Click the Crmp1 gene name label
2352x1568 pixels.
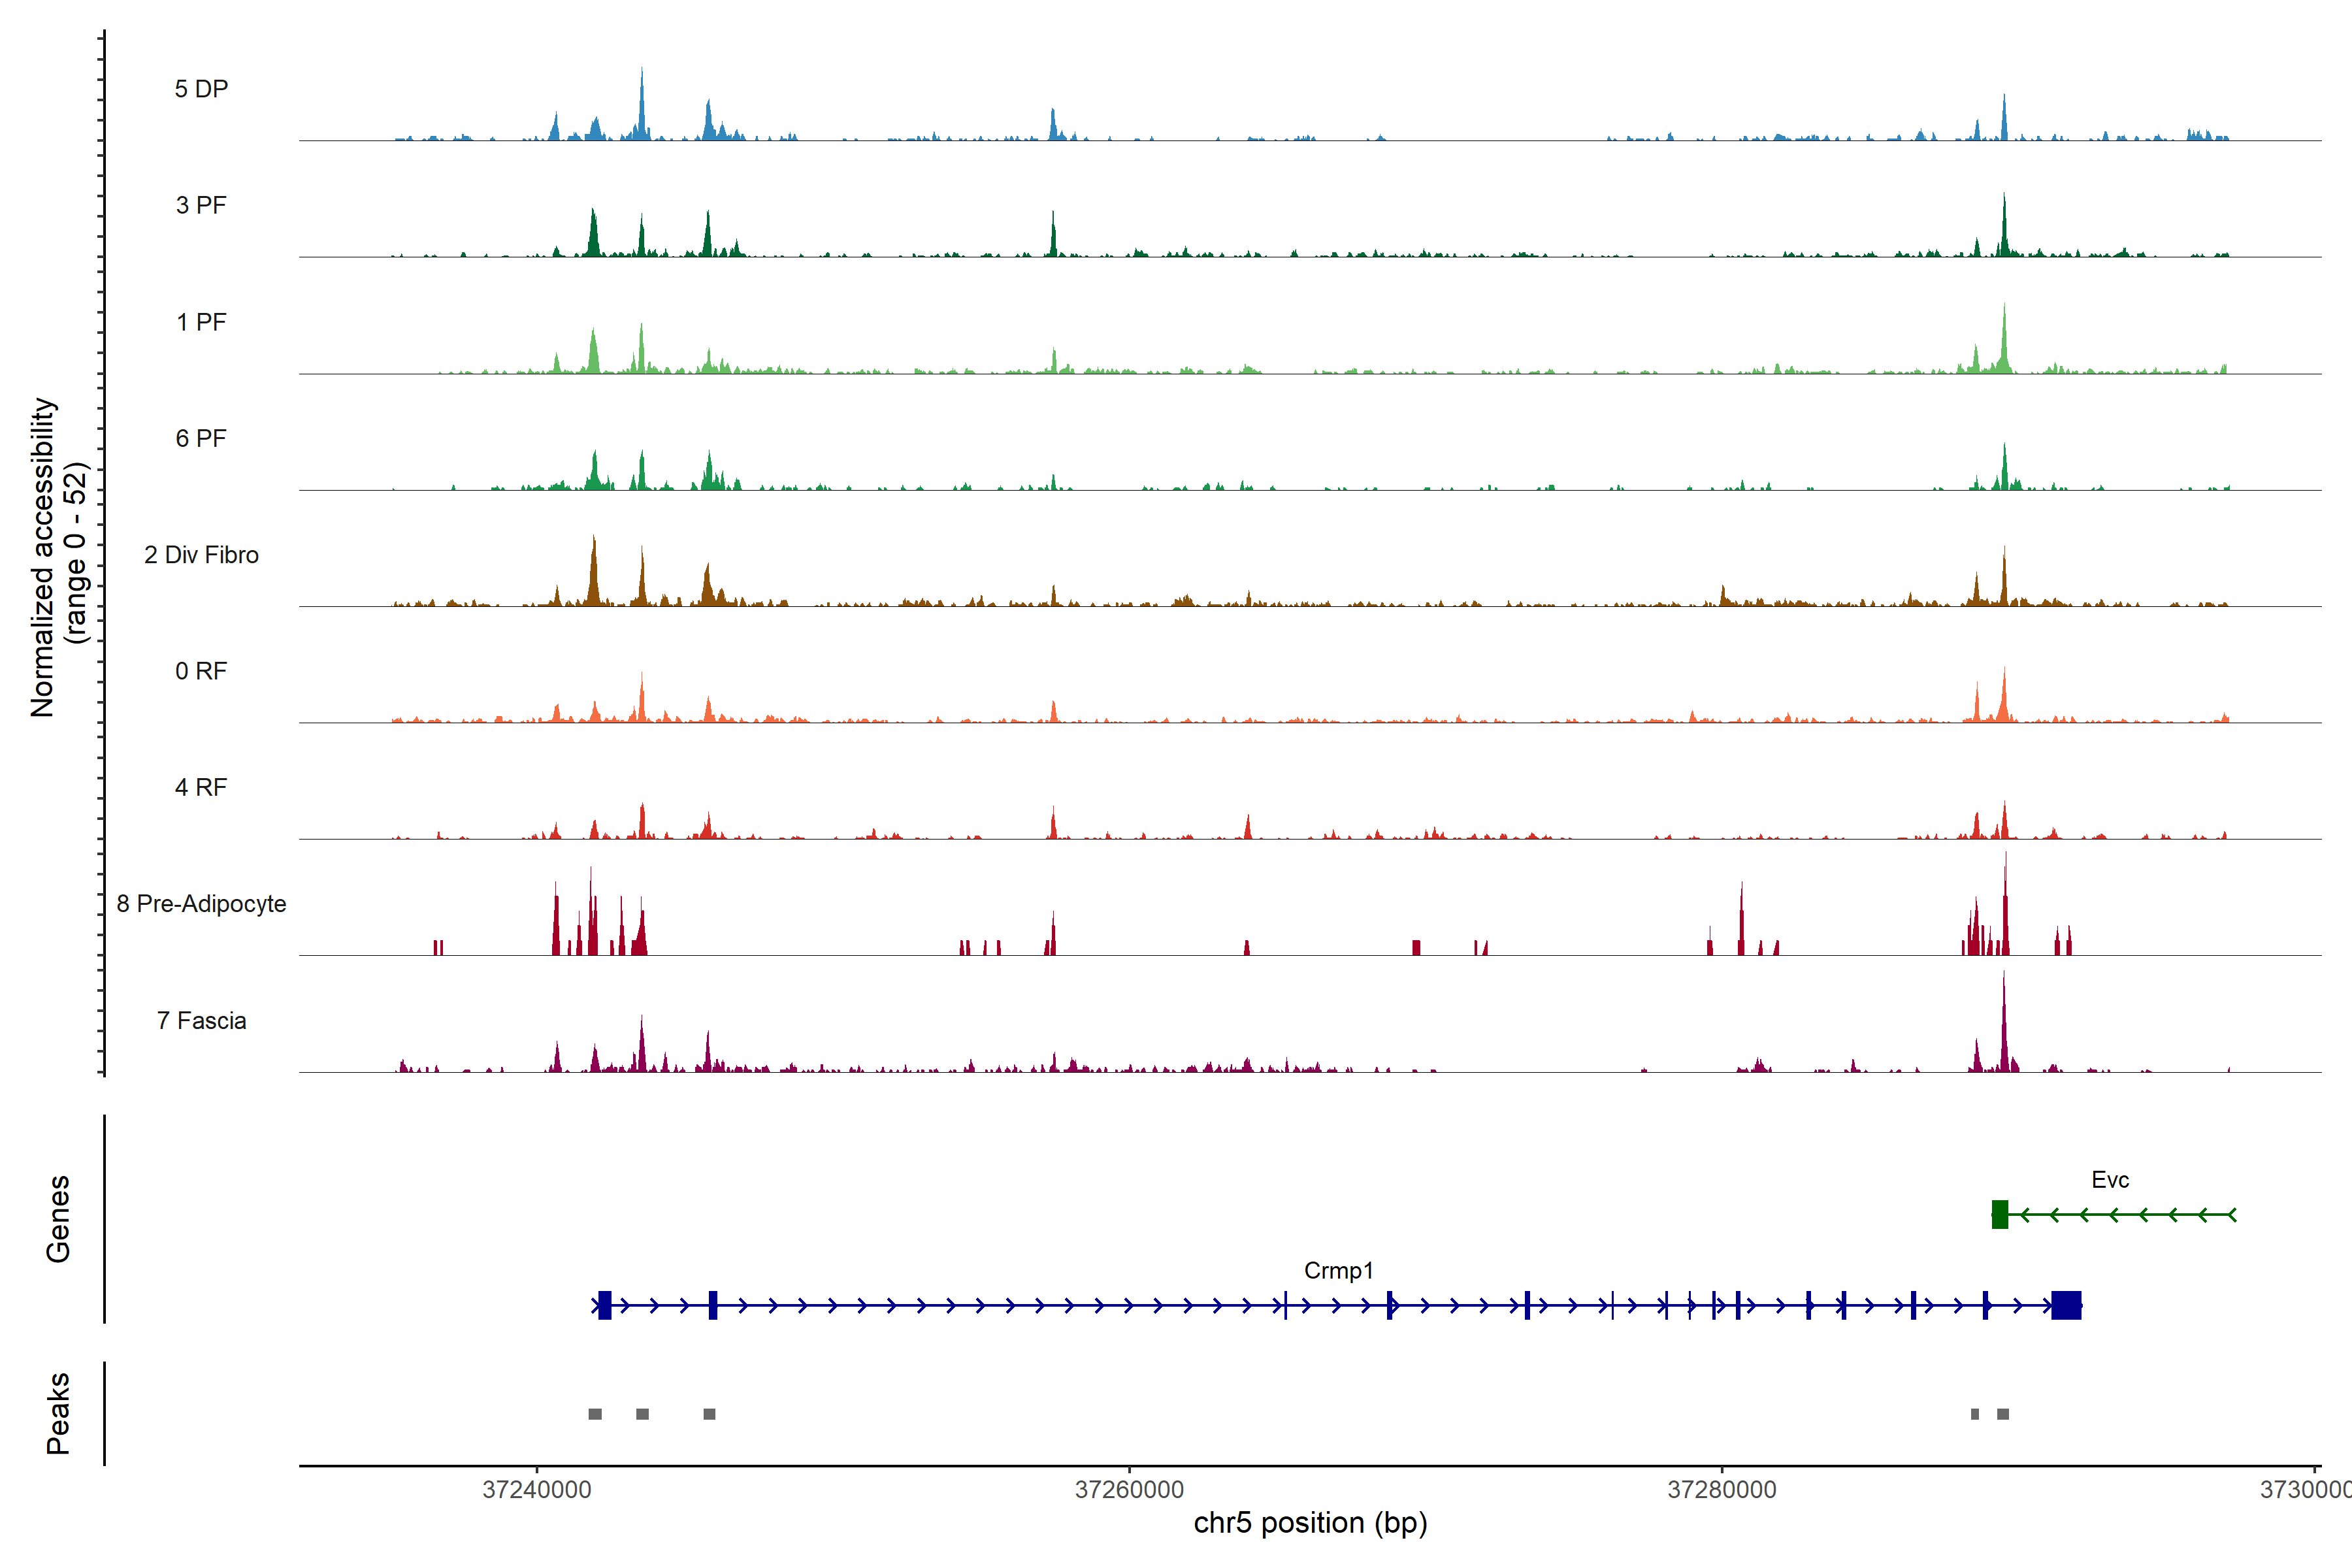pos(1338,1271)
